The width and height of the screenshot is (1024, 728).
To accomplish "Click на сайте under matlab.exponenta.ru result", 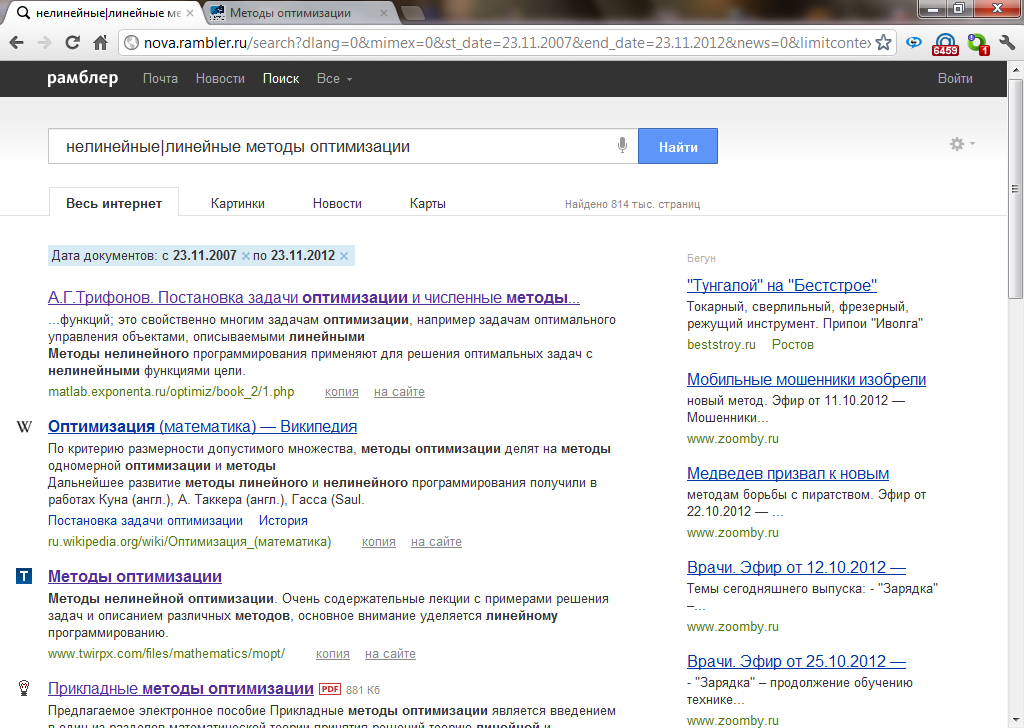I will 399,392.
